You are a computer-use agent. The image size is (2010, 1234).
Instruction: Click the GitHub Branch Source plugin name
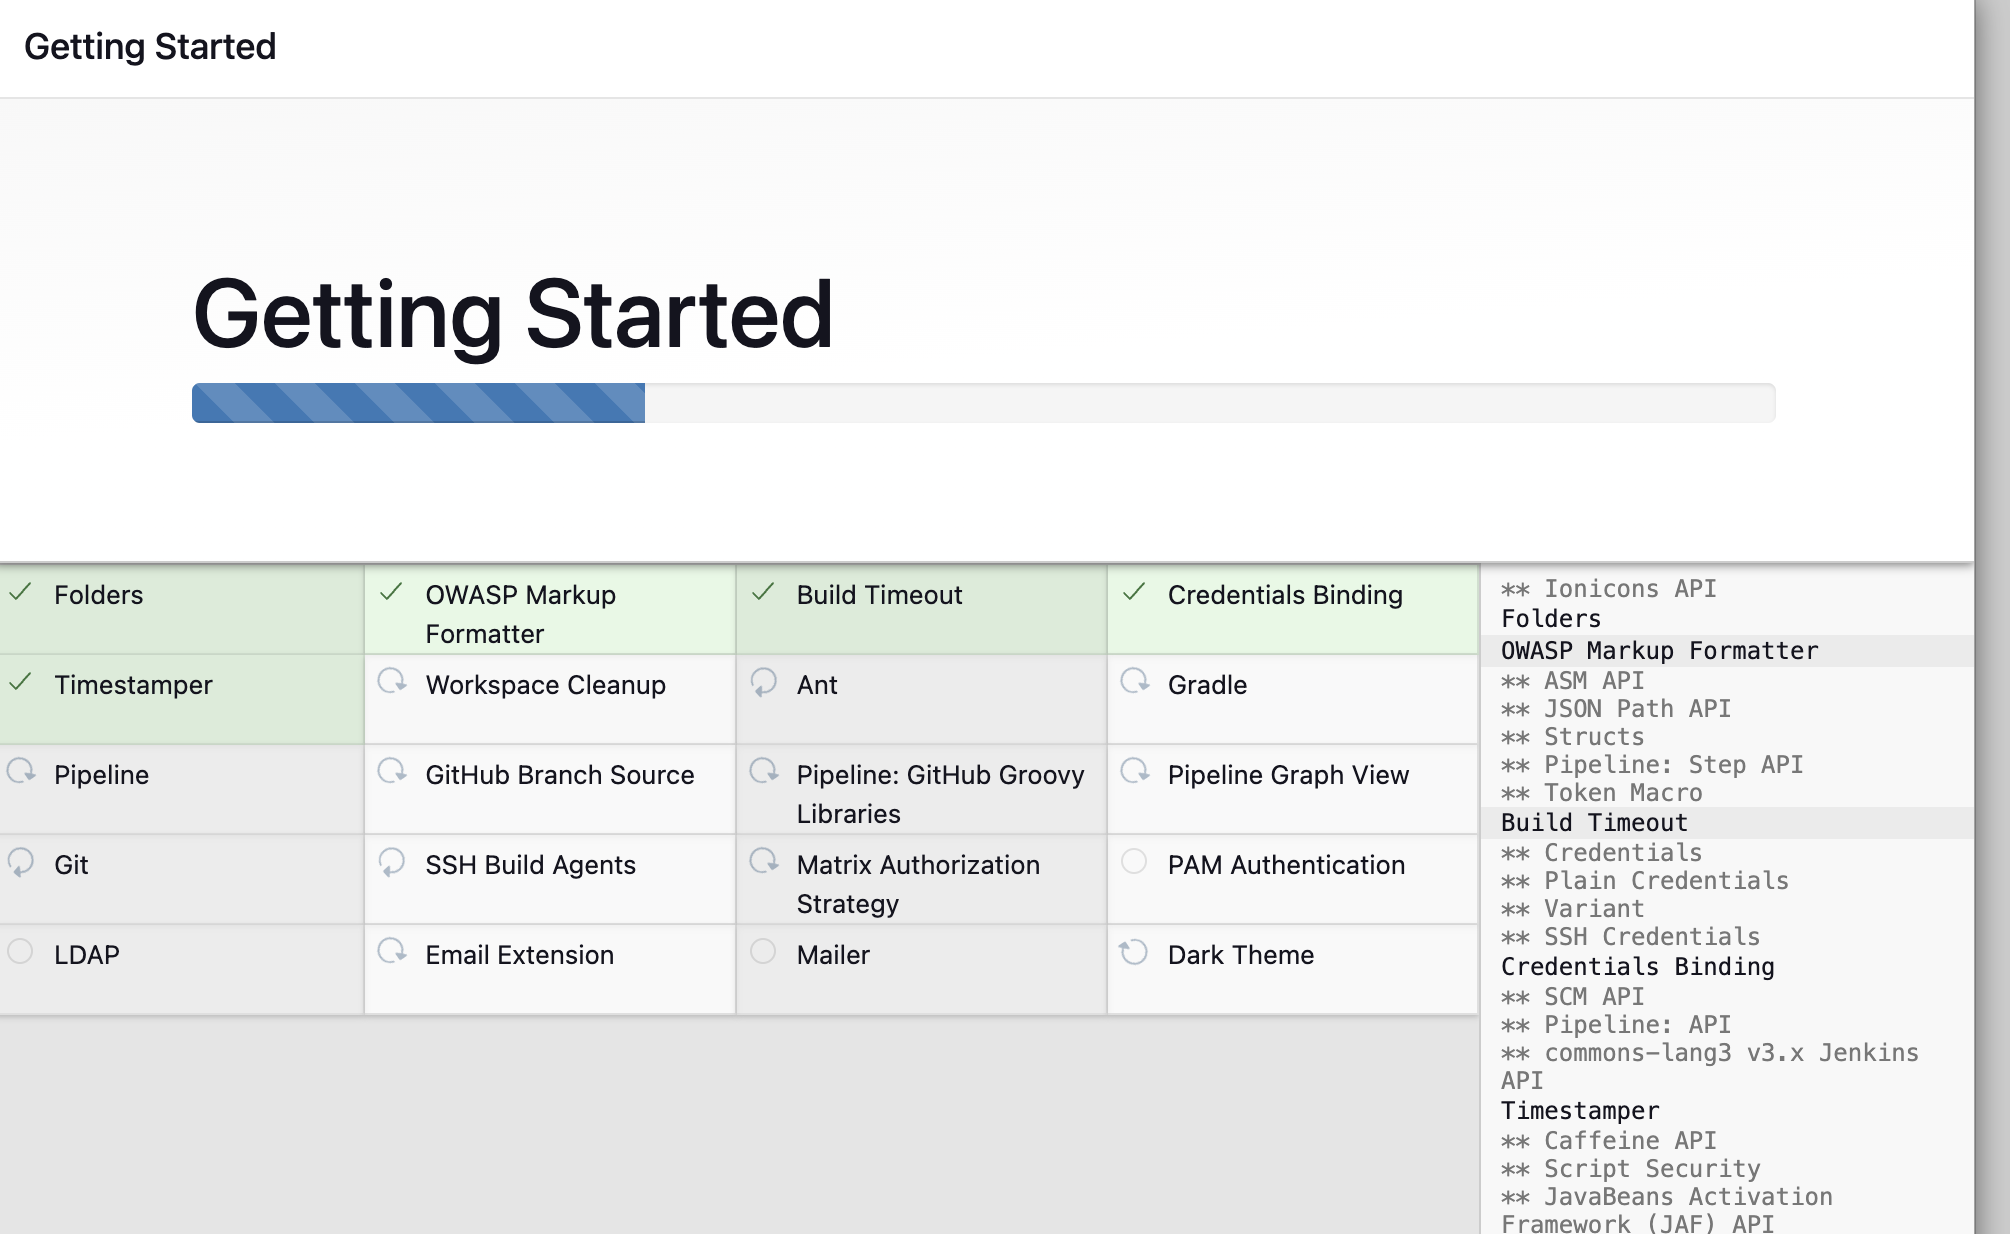tap(559, 775)
